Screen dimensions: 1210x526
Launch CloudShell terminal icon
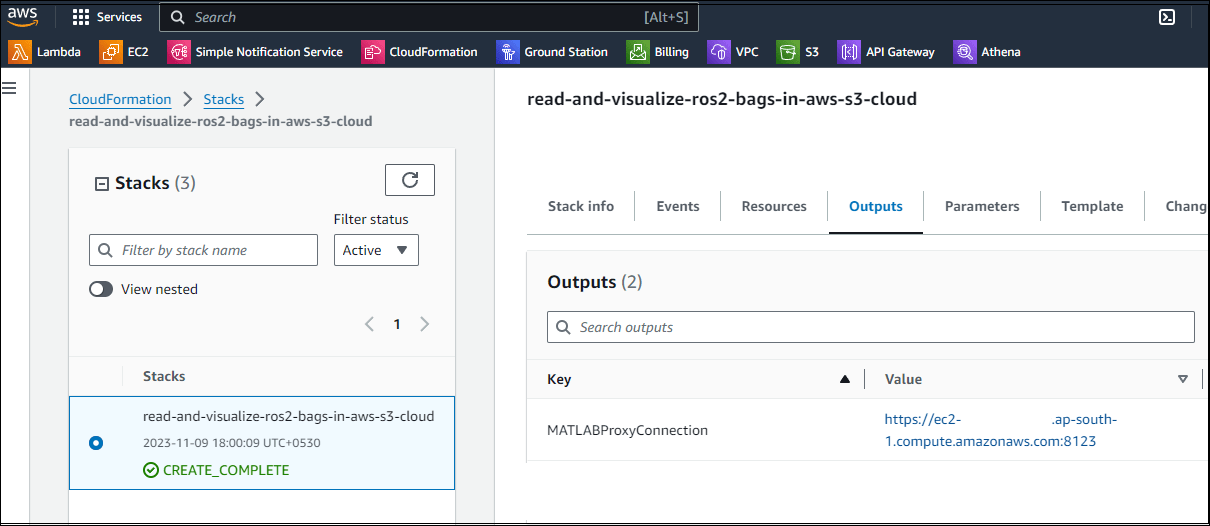coord(1166,17)
